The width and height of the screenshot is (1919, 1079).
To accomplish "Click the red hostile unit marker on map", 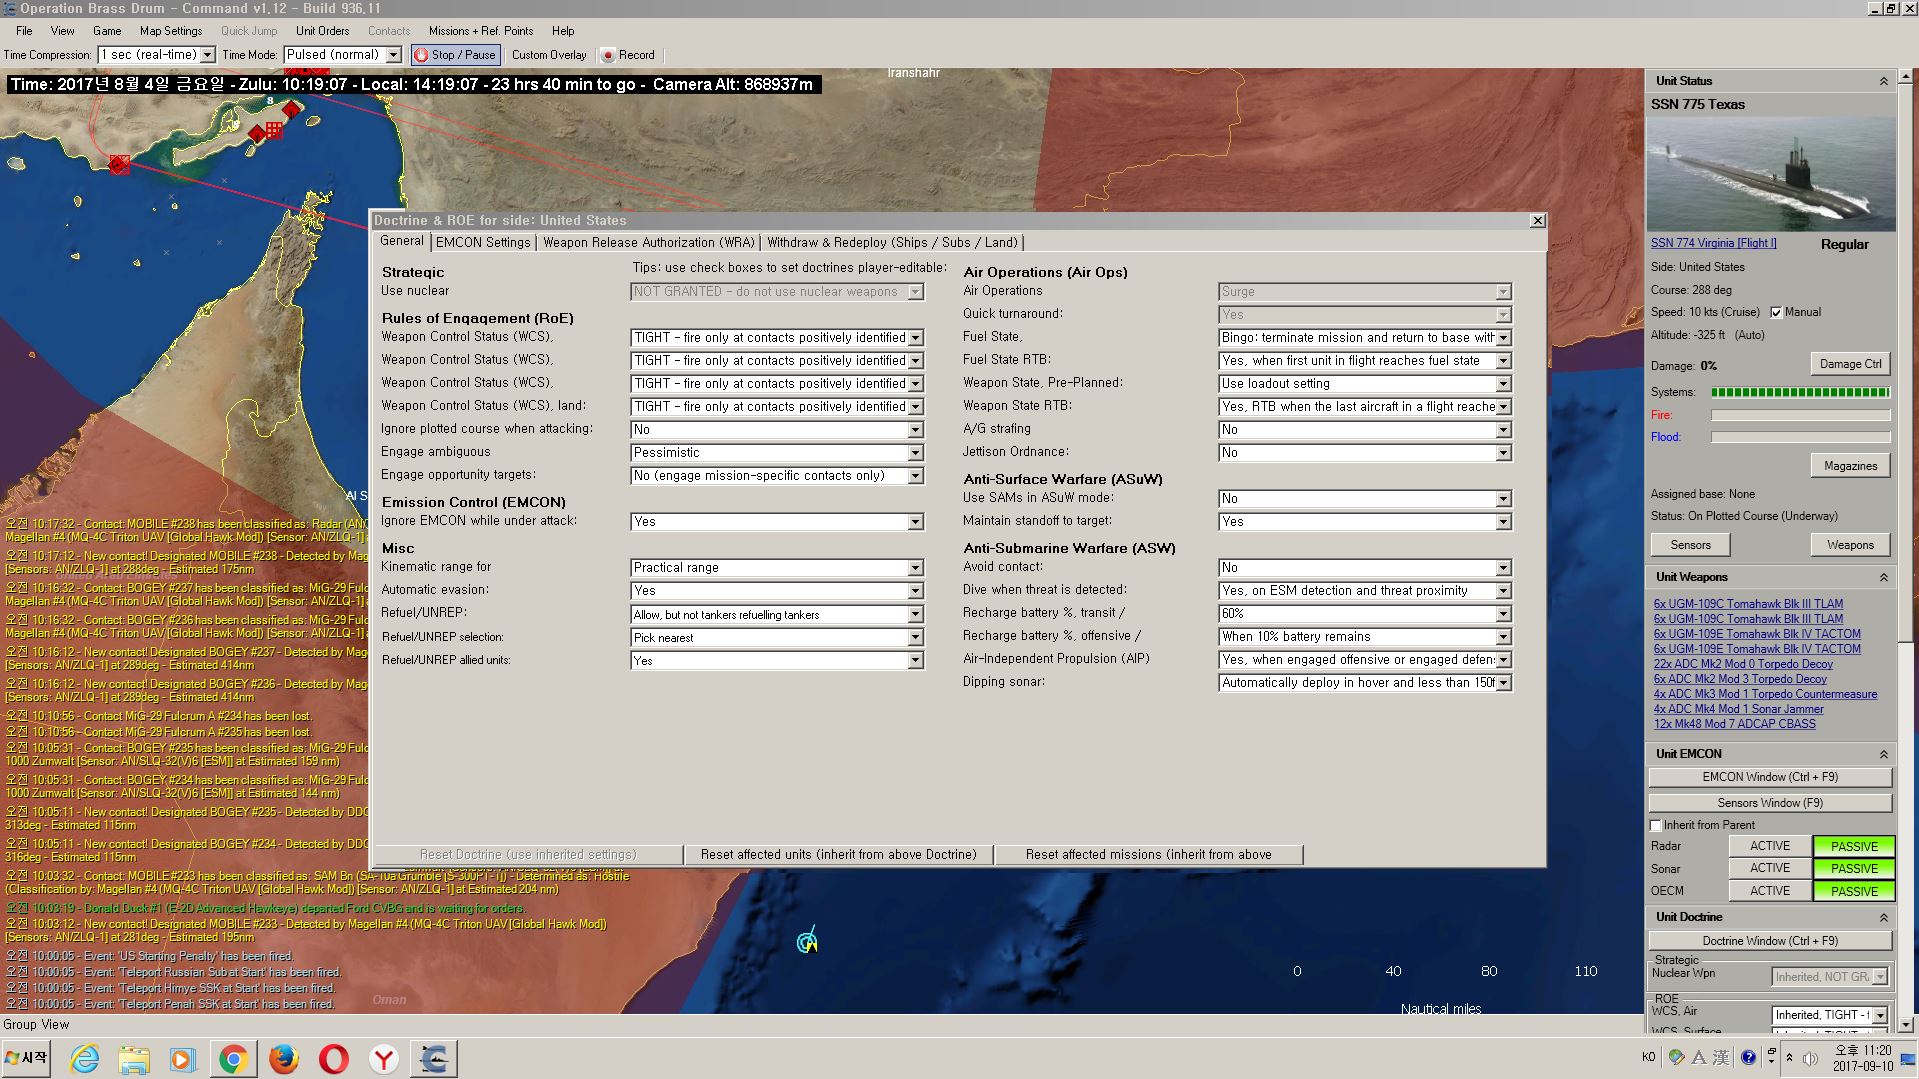I will (x=119, y=164).
